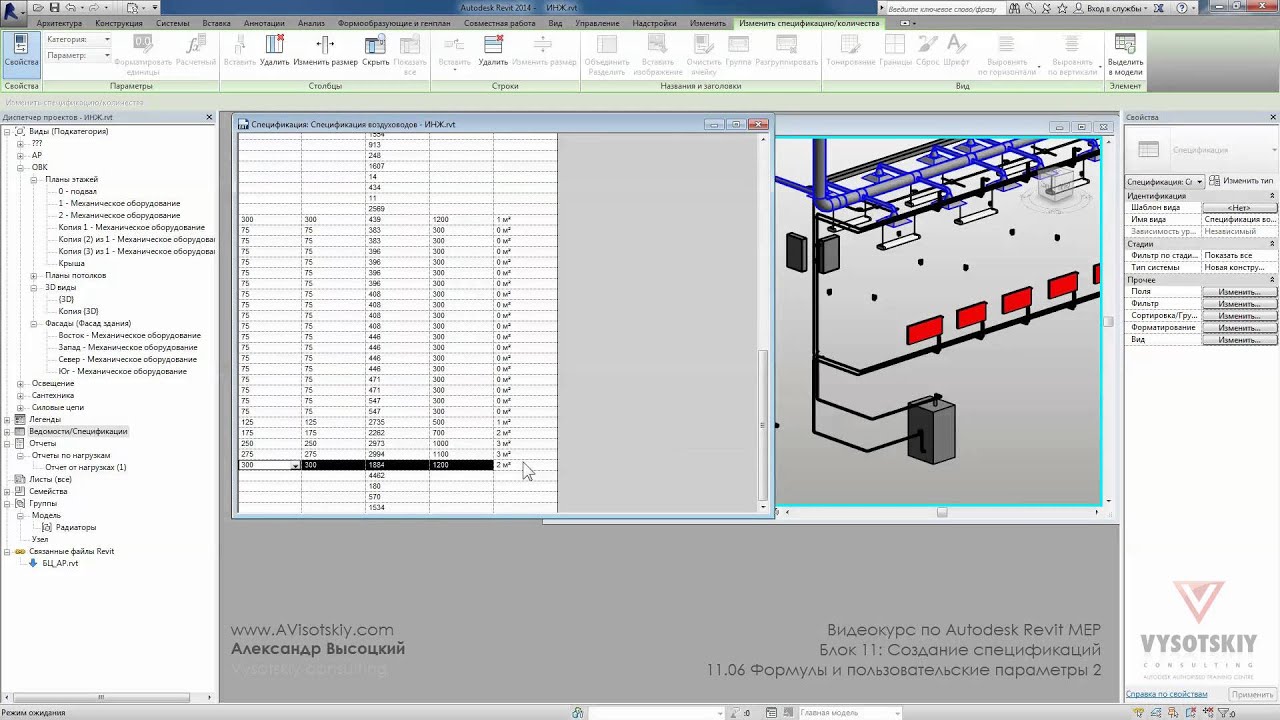Click Выделить в модели button
The image size is (1280, 720).
[1125, 55]
